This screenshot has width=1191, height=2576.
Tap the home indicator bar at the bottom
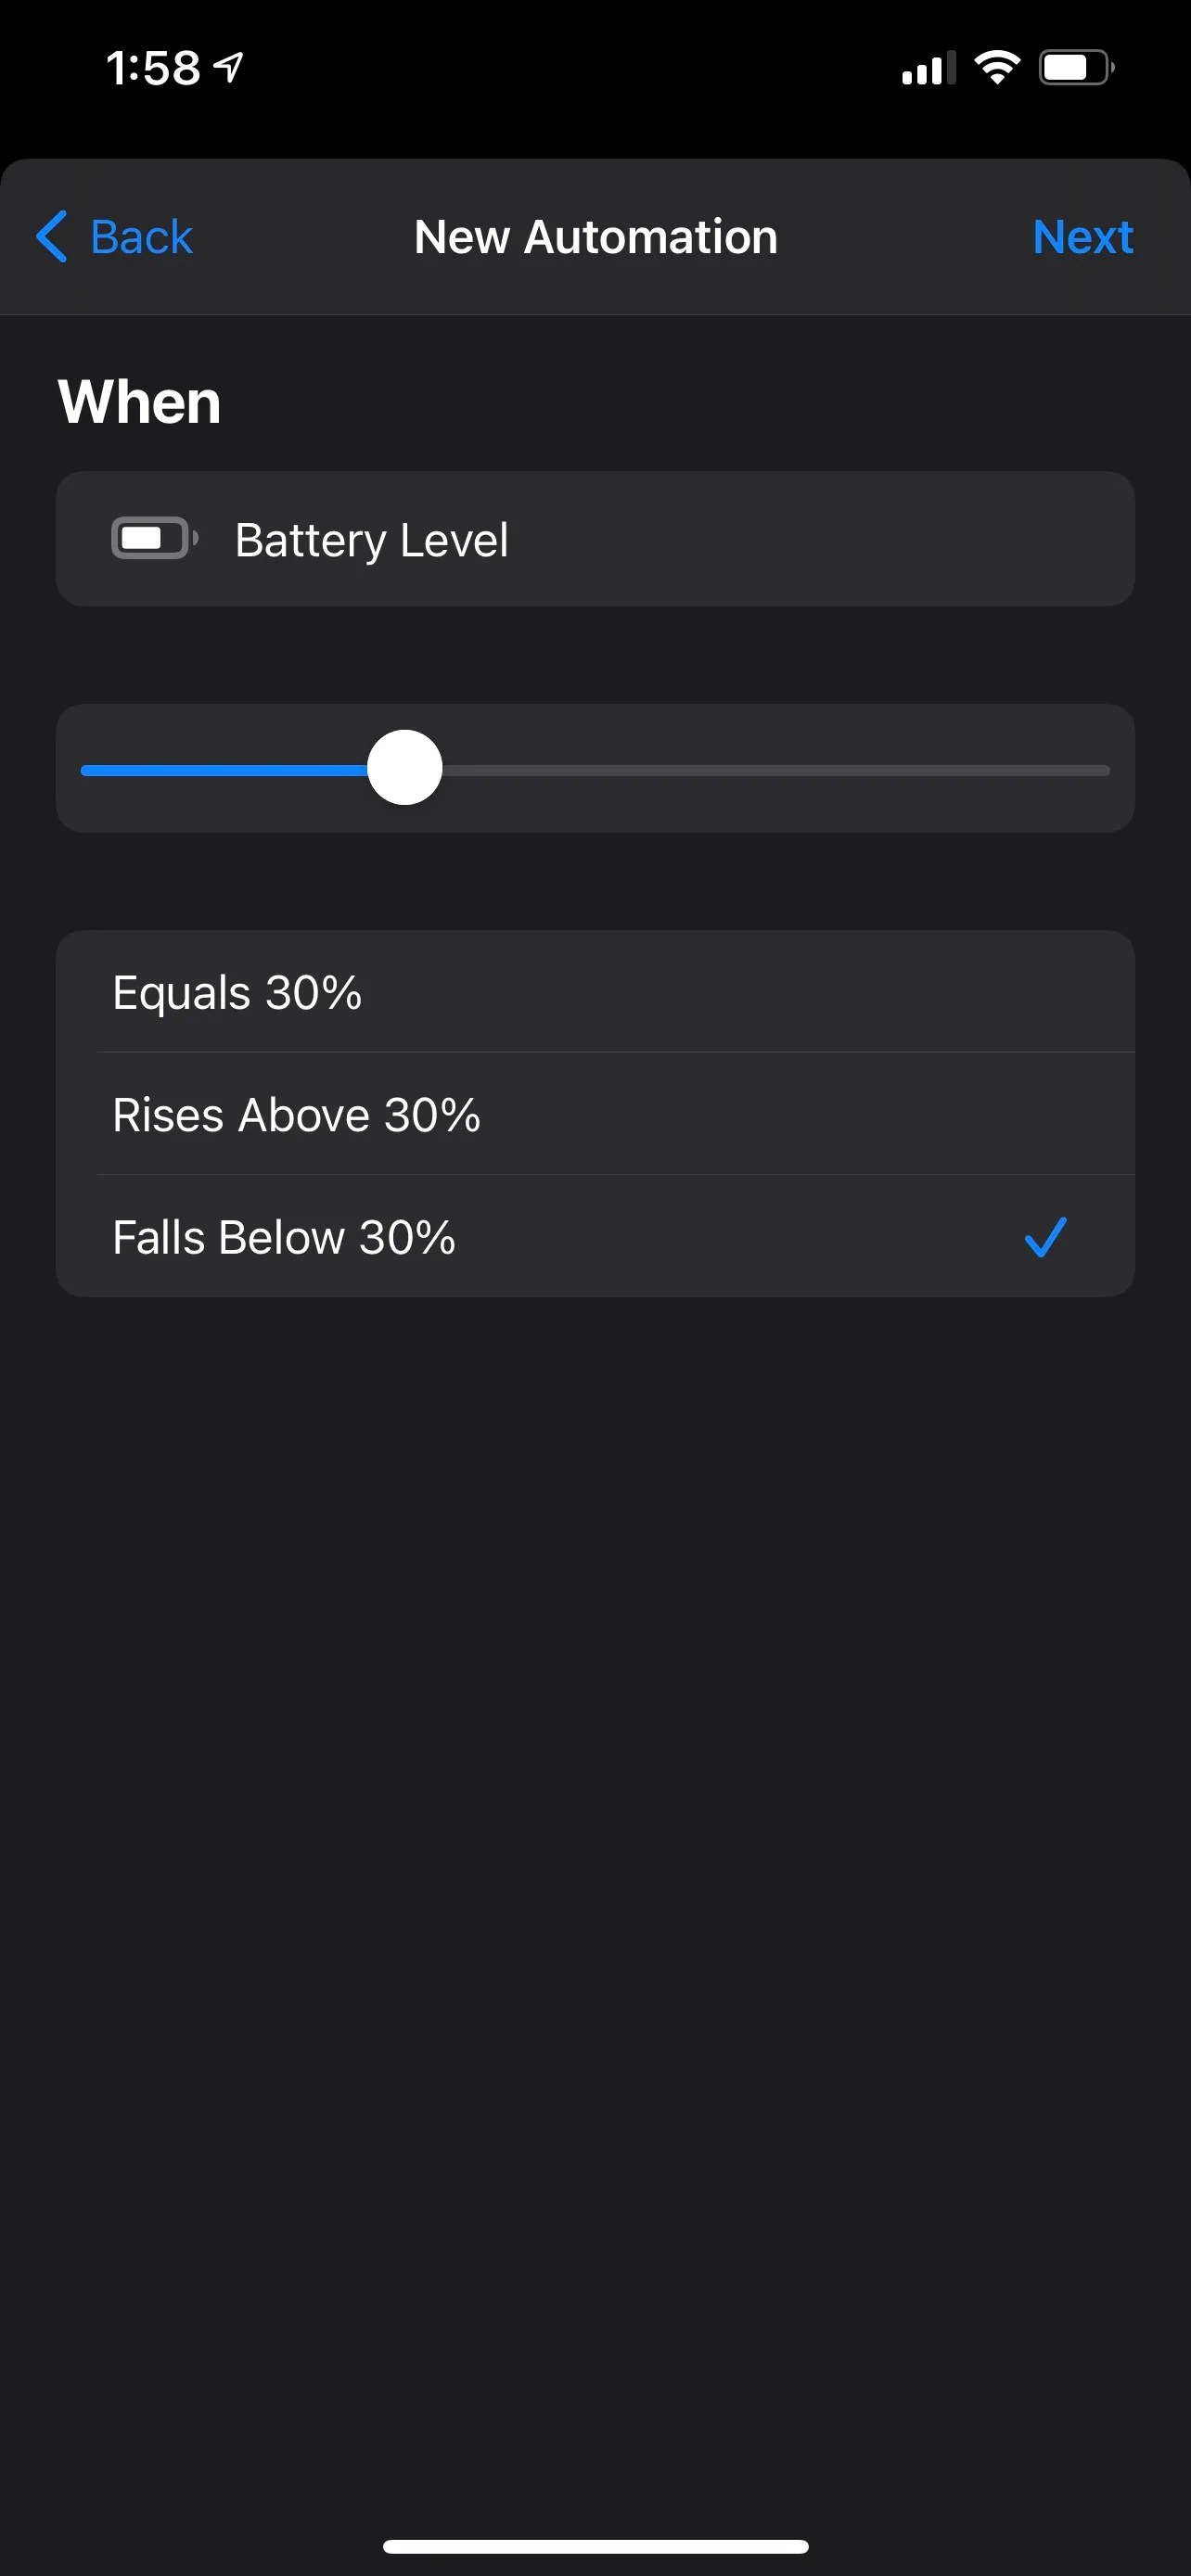tap(595, 2545)
